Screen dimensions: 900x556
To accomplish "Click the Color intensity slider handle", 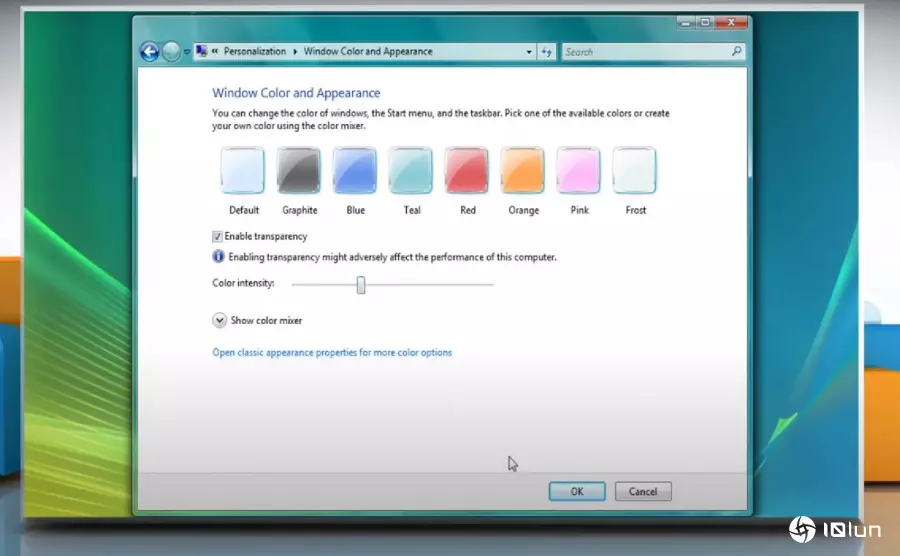I will pyautogui.click(x=360, y=285).
